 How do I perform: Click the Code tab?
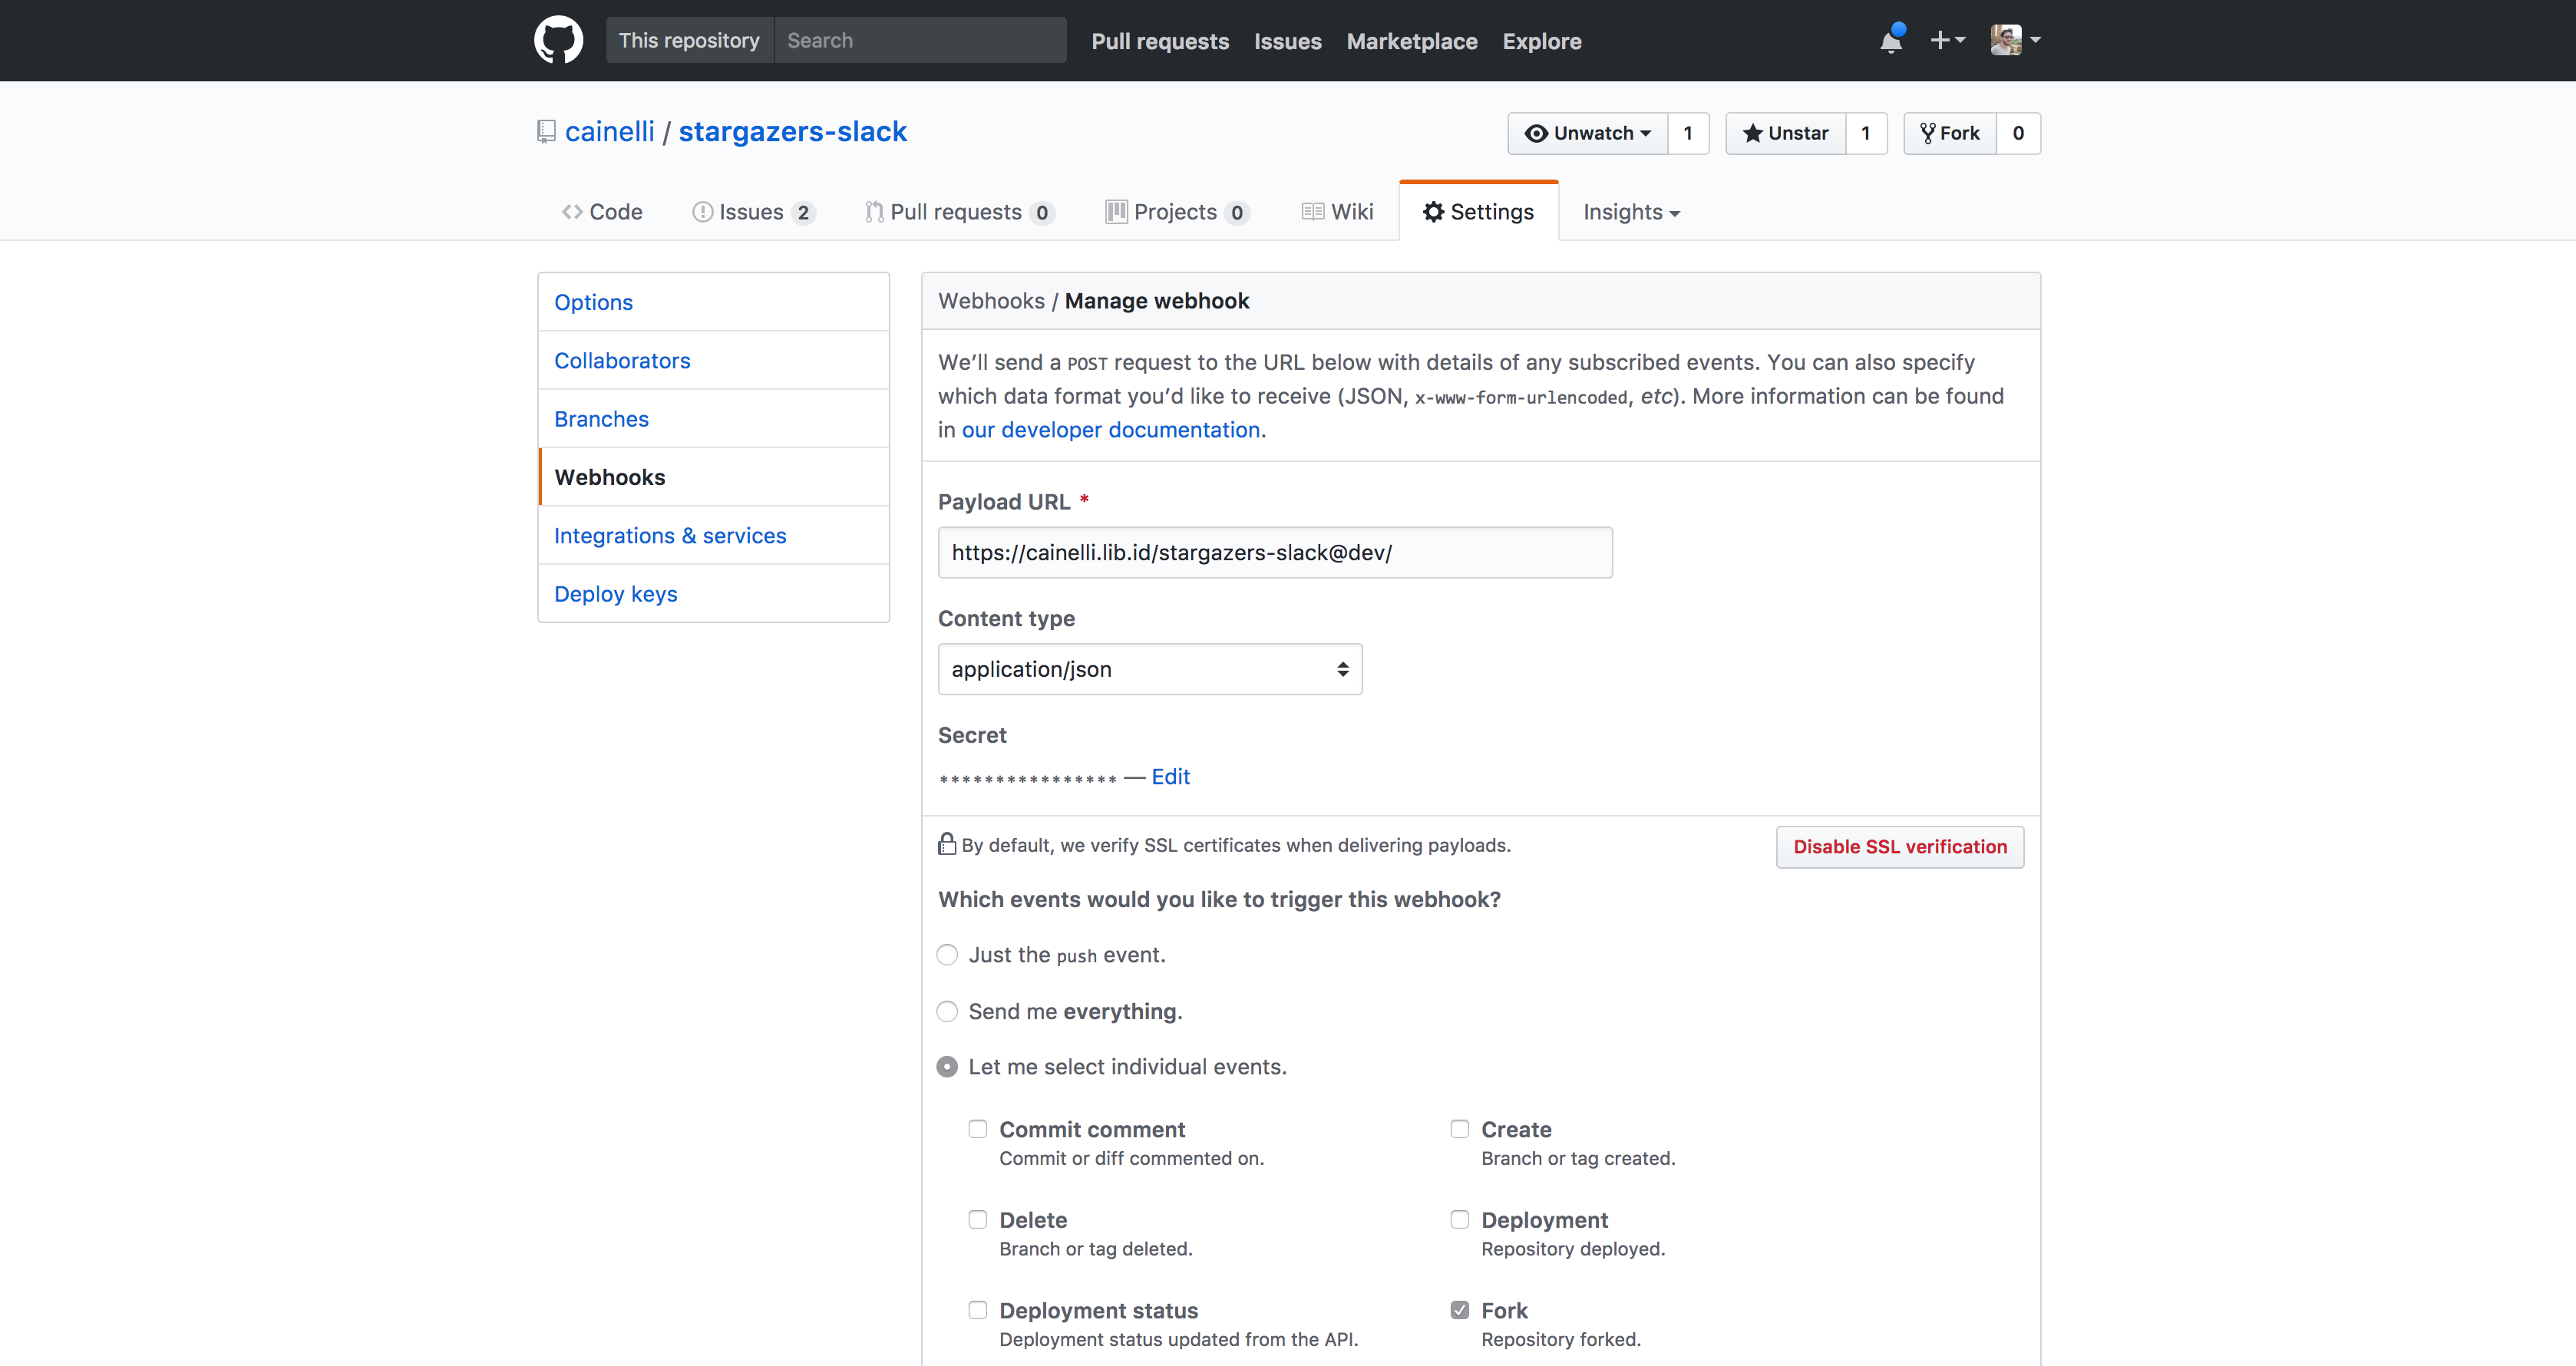coord(602,212)
